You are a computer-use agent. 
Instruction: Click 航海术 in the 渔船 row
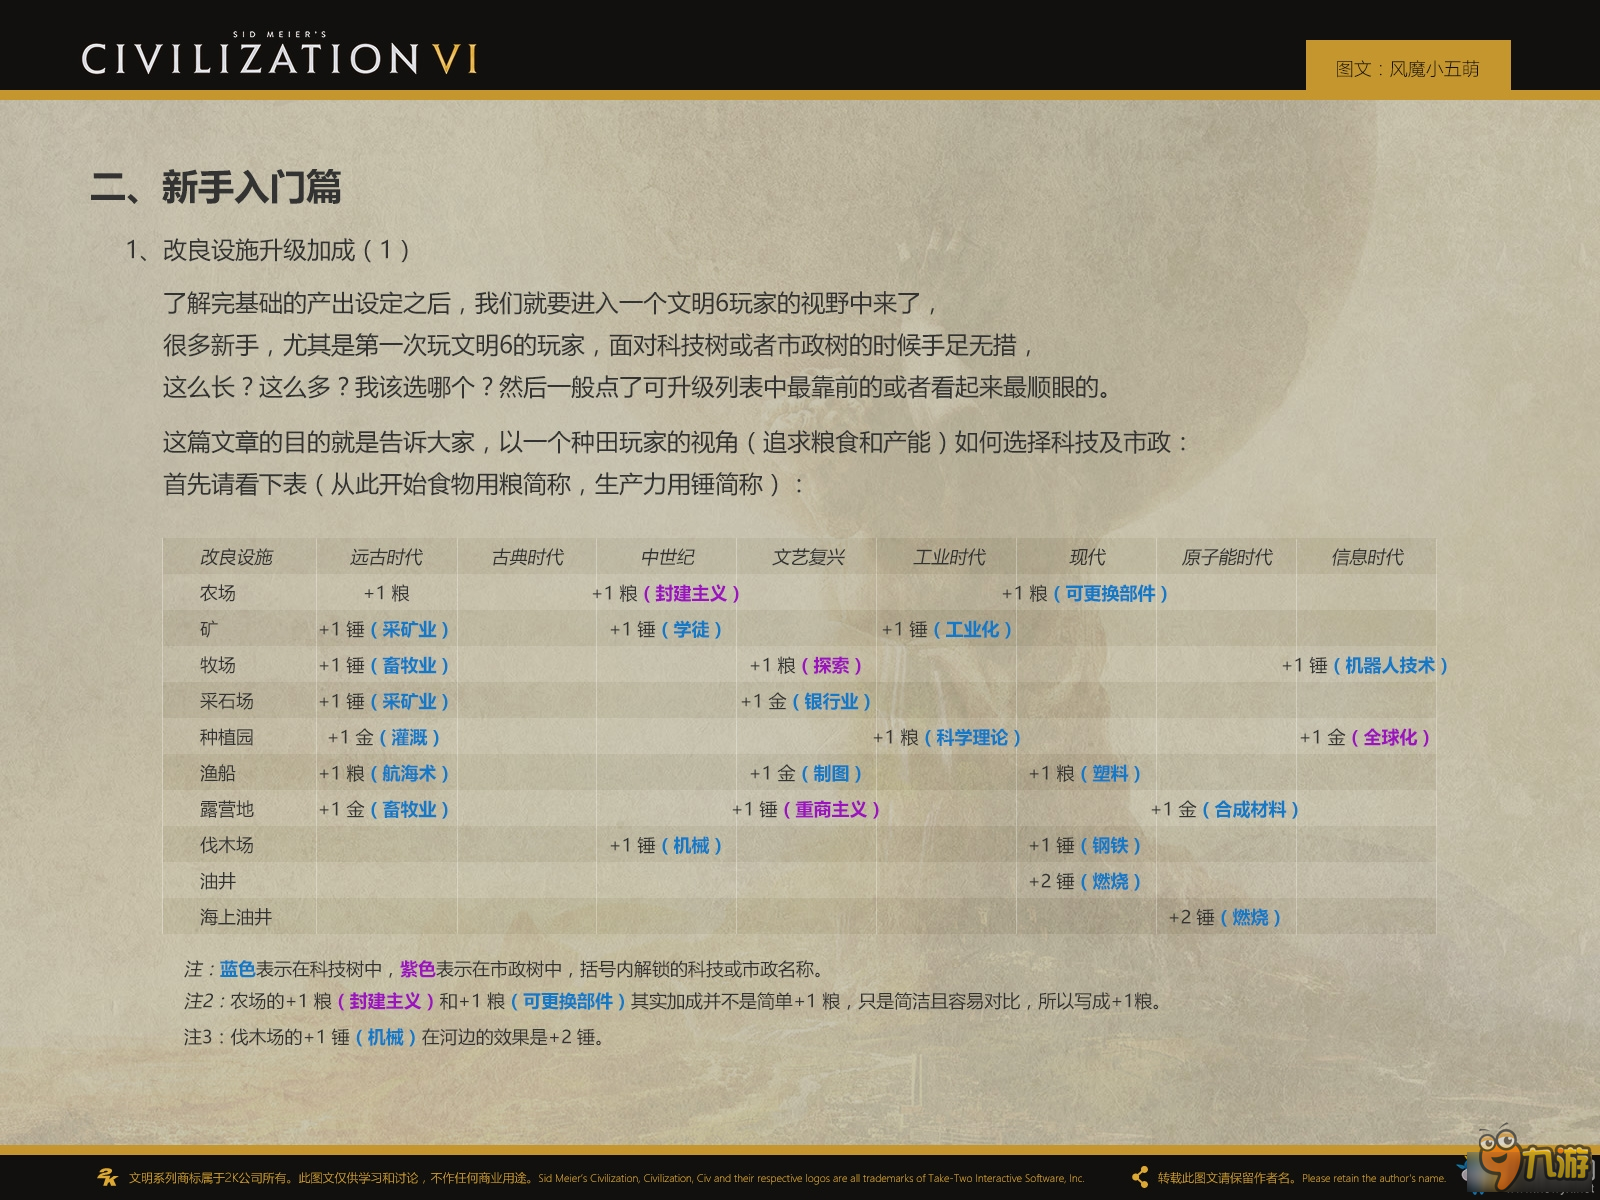tap(409, 773)
